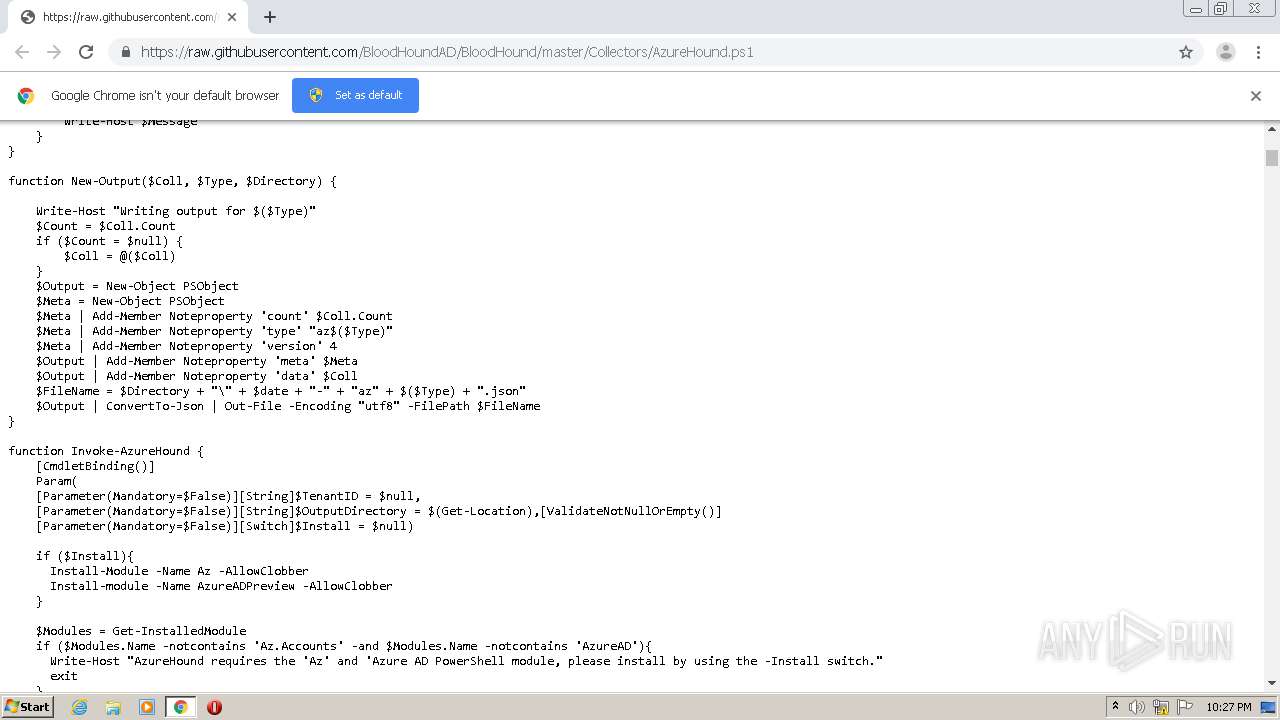Click the vertical scrollbar thumb
The image size is (1280, 720).
coord(1272,157)
